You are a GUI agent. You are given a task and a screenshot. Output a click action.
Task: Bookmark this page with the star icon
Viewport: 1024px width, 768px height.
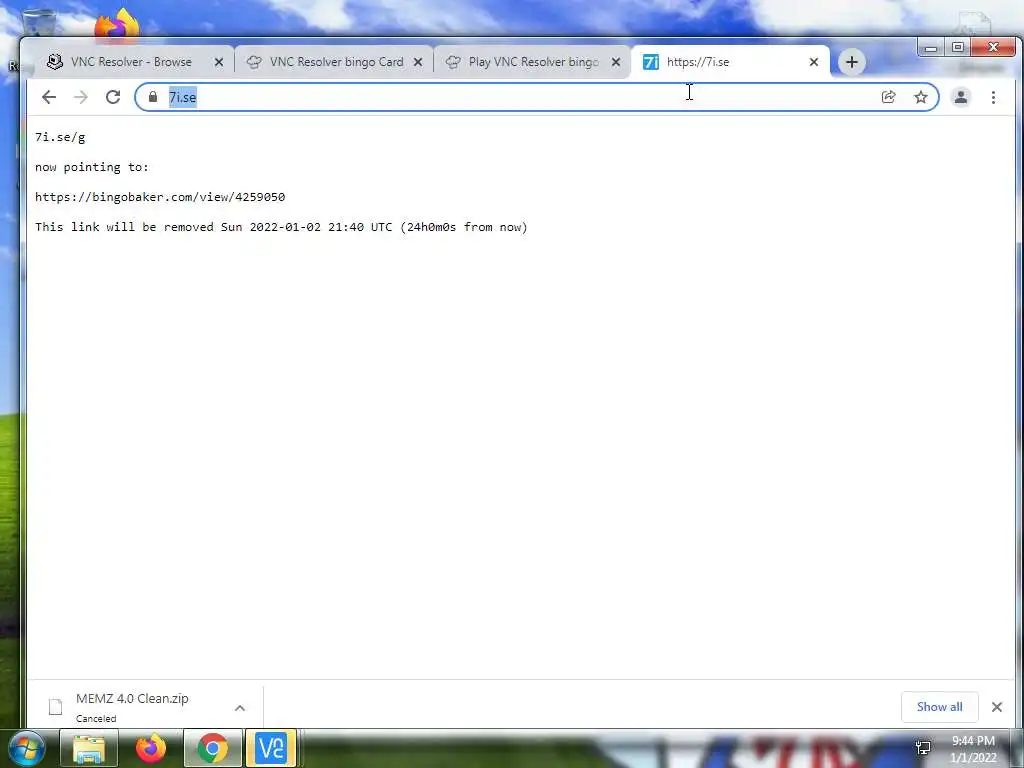(x=921, y=97)
